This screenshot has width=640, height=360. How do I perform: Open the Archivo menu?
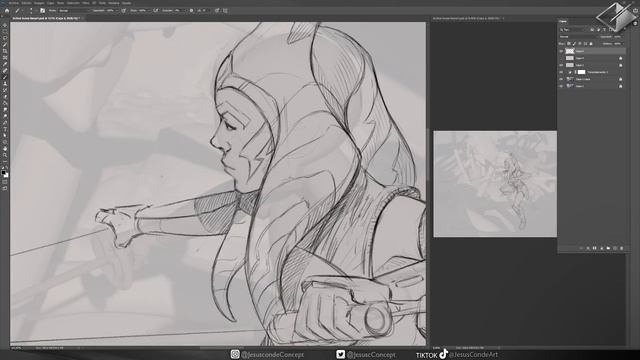click(14, 3)
